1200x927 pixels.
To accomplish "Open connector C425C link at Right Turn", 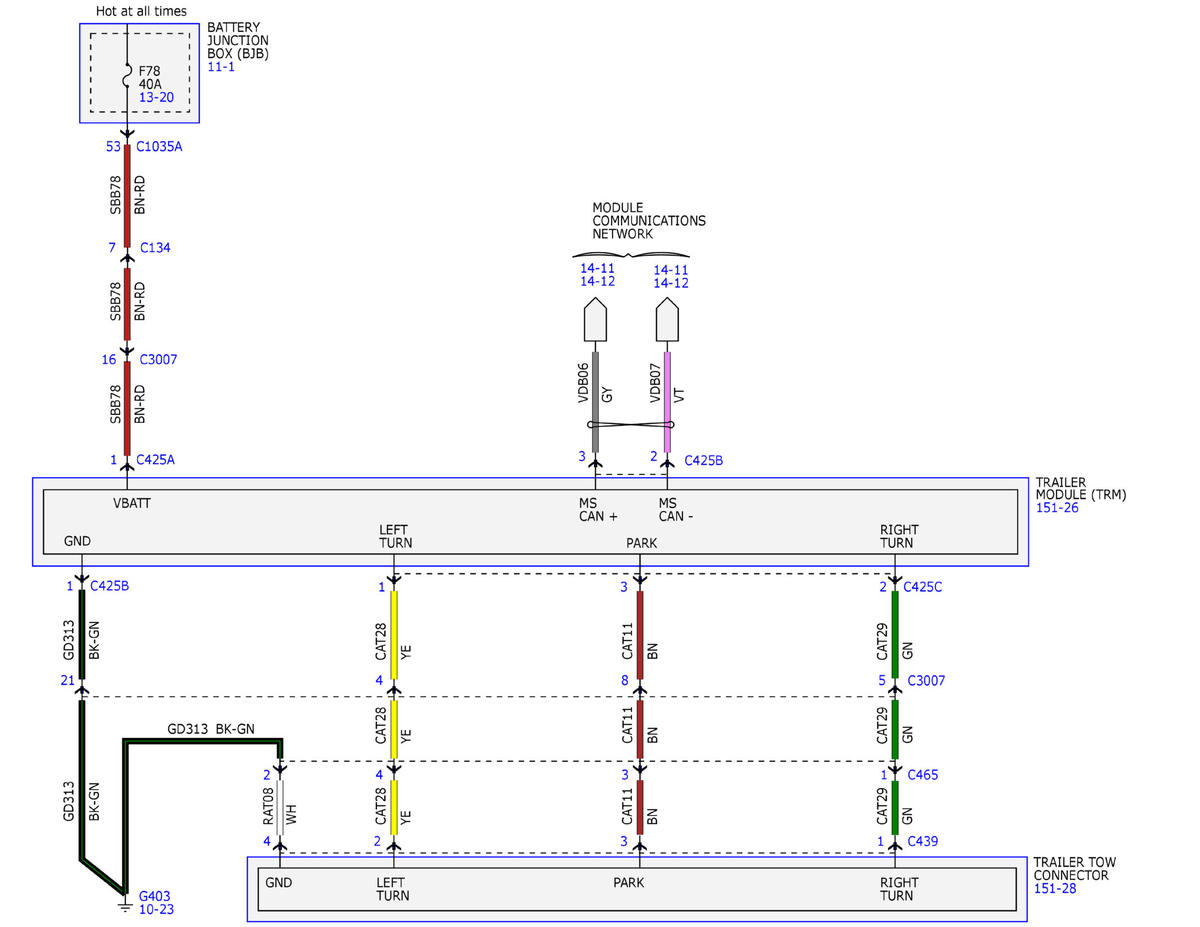I will [922, 587].
